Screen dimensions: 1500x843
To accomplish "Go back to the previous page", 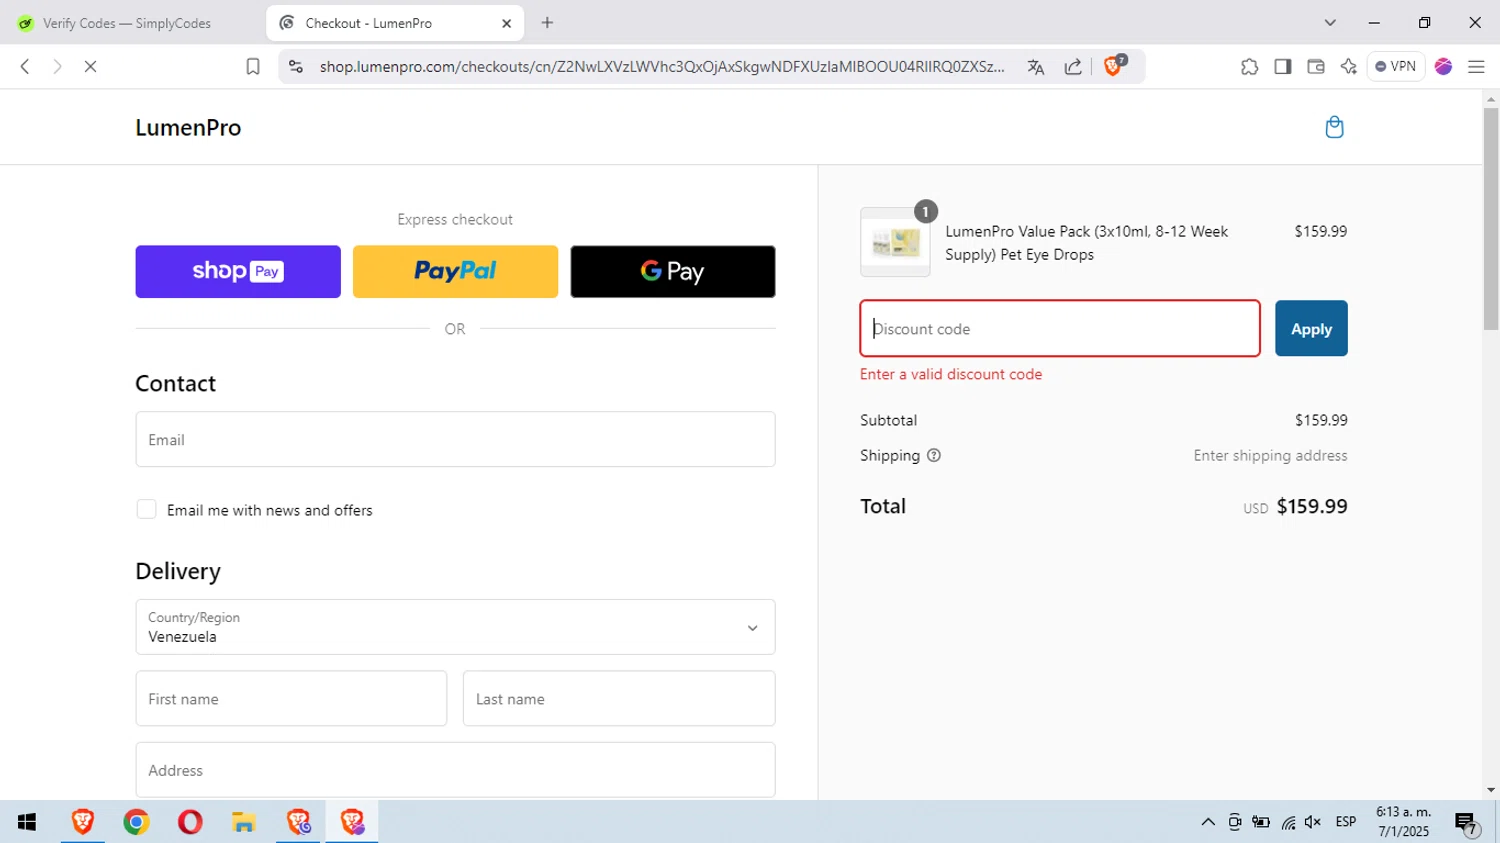I will point(25,66).
